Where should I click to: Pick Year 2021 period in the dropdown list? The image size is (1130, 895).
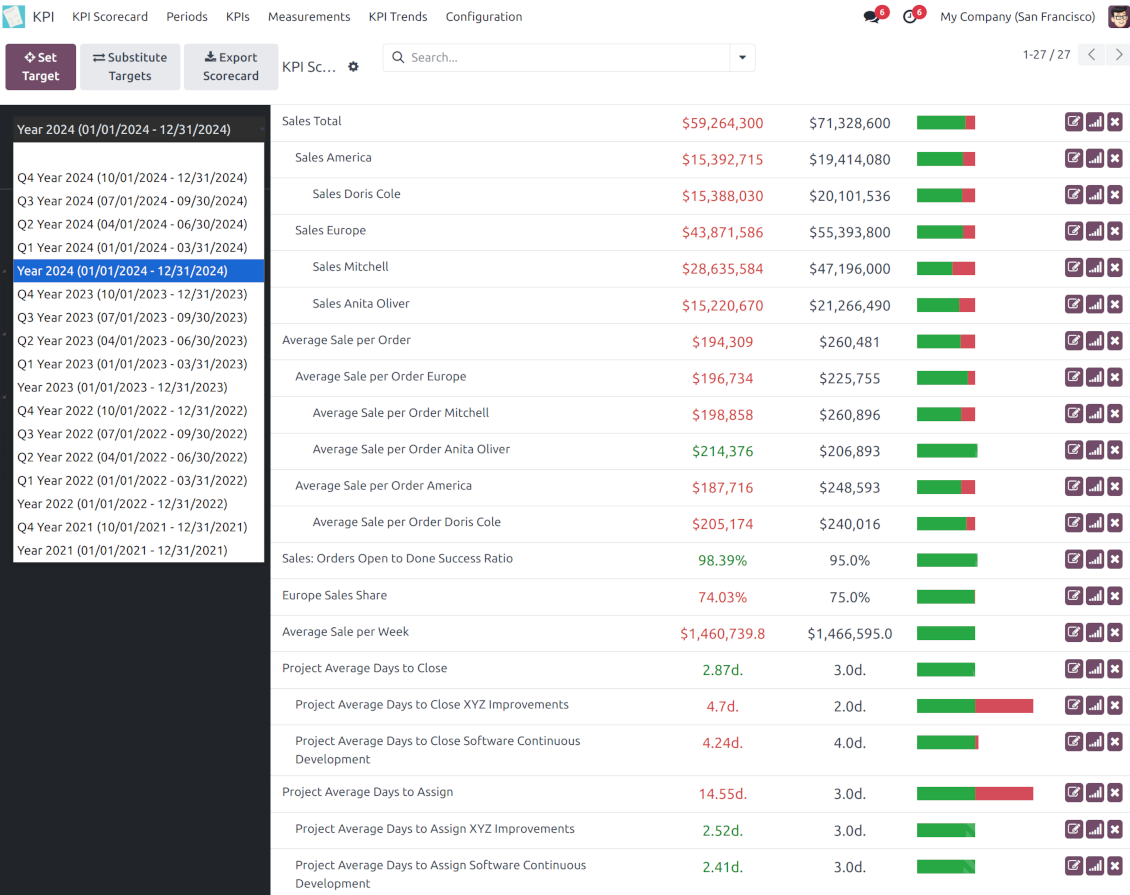pyautogui.click(x=122, y=550)
